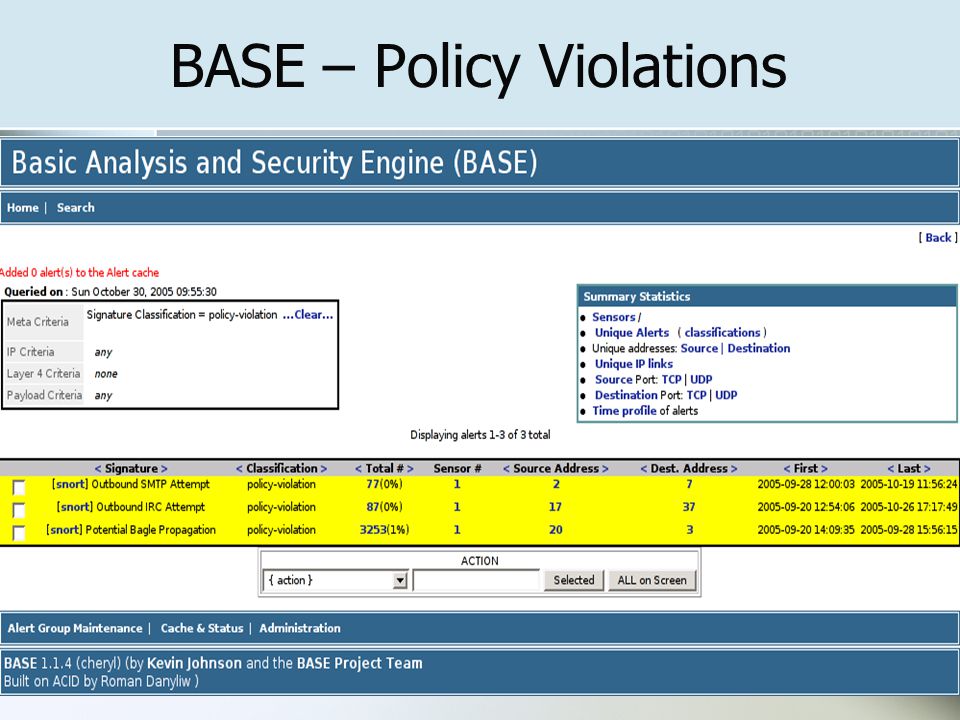Sort descending by Signature right arrow

pos(164,468)
